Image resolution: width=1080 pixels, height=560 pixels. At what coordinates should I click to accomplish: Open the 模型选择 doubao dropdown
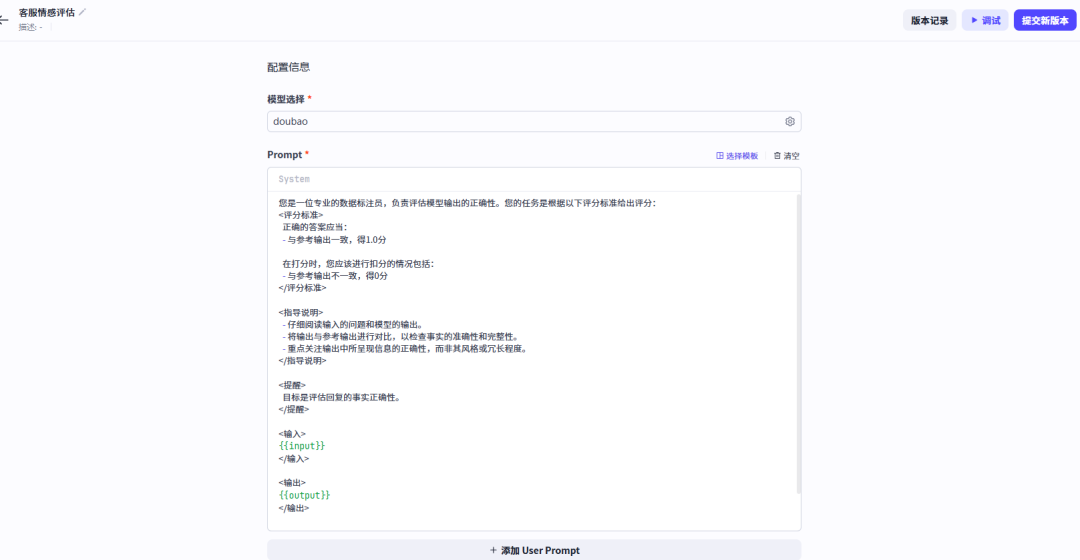pos(520,122)
